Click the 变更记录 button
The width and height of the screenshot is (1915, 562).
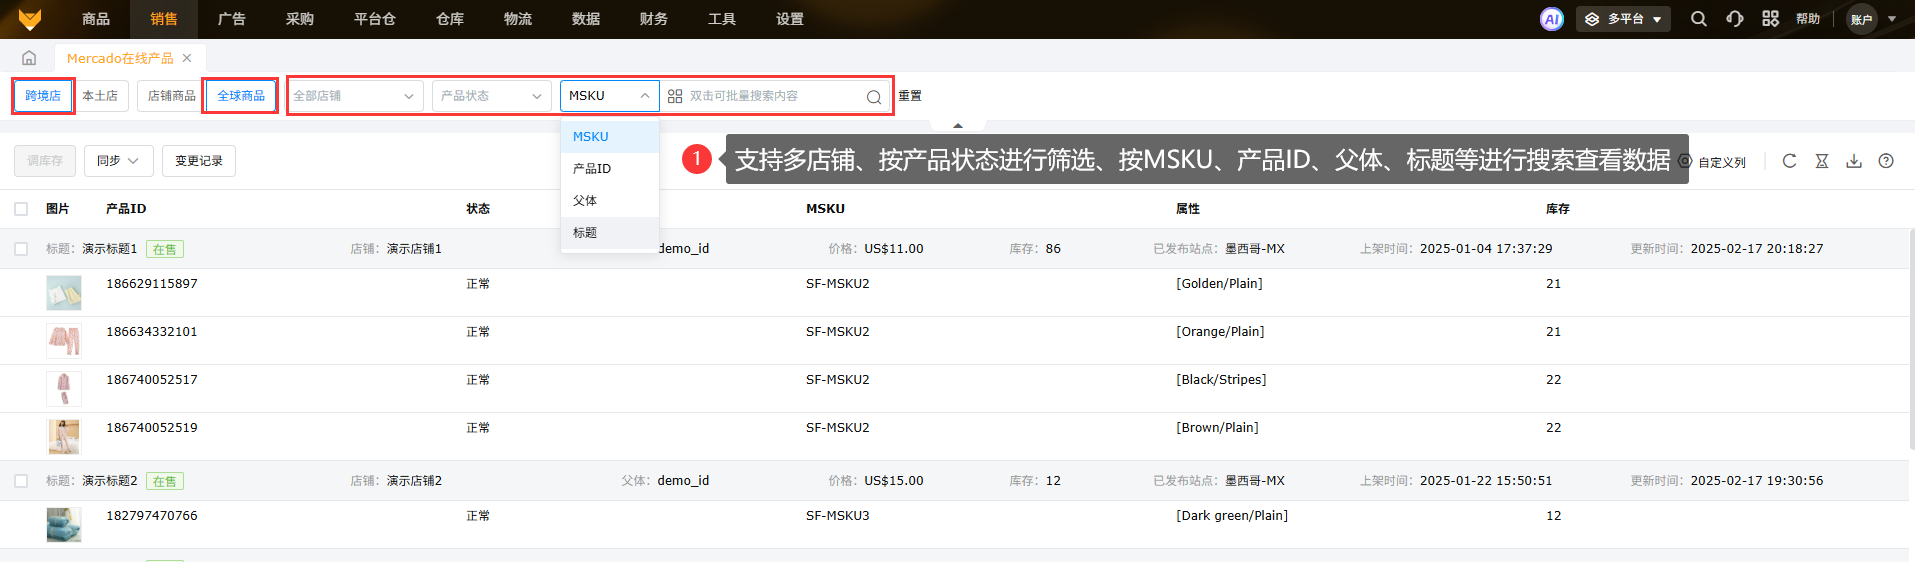click(x=199, y=161)
